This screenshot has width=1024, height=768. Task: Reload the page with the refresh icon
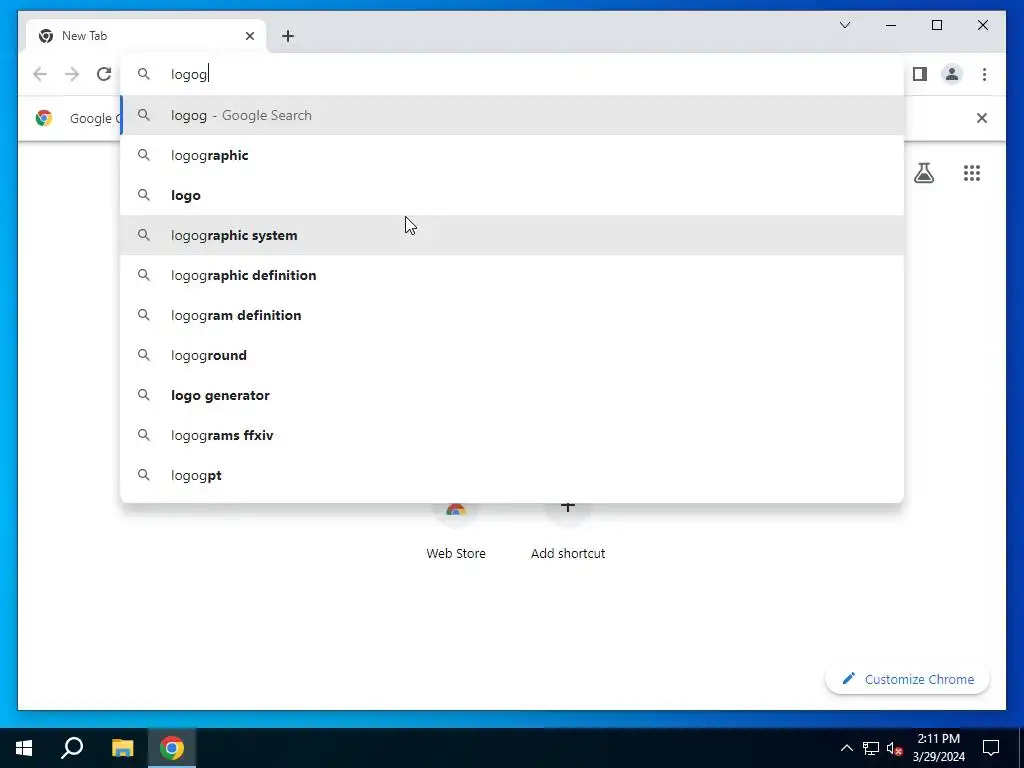104,74
